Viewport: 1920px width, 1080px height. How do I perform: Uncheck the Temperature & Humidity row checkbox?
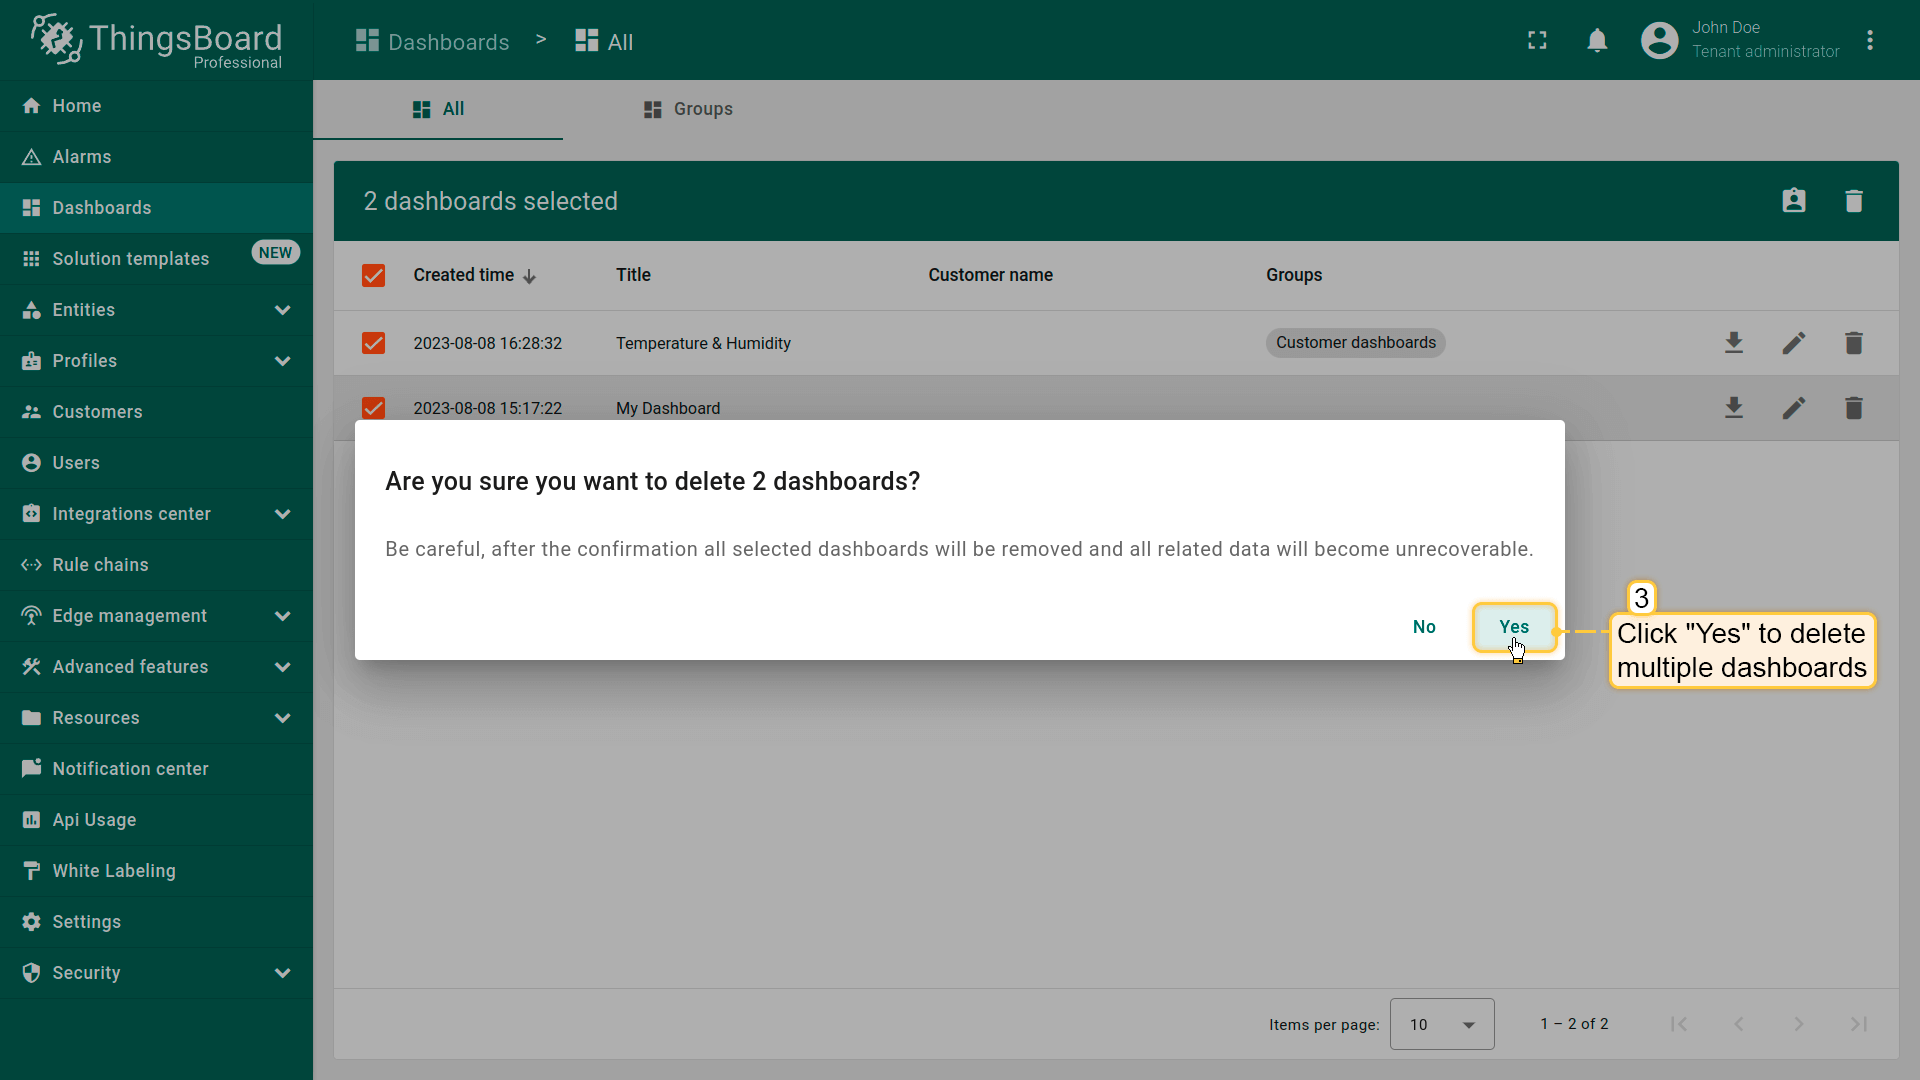[x=373, y=343]
